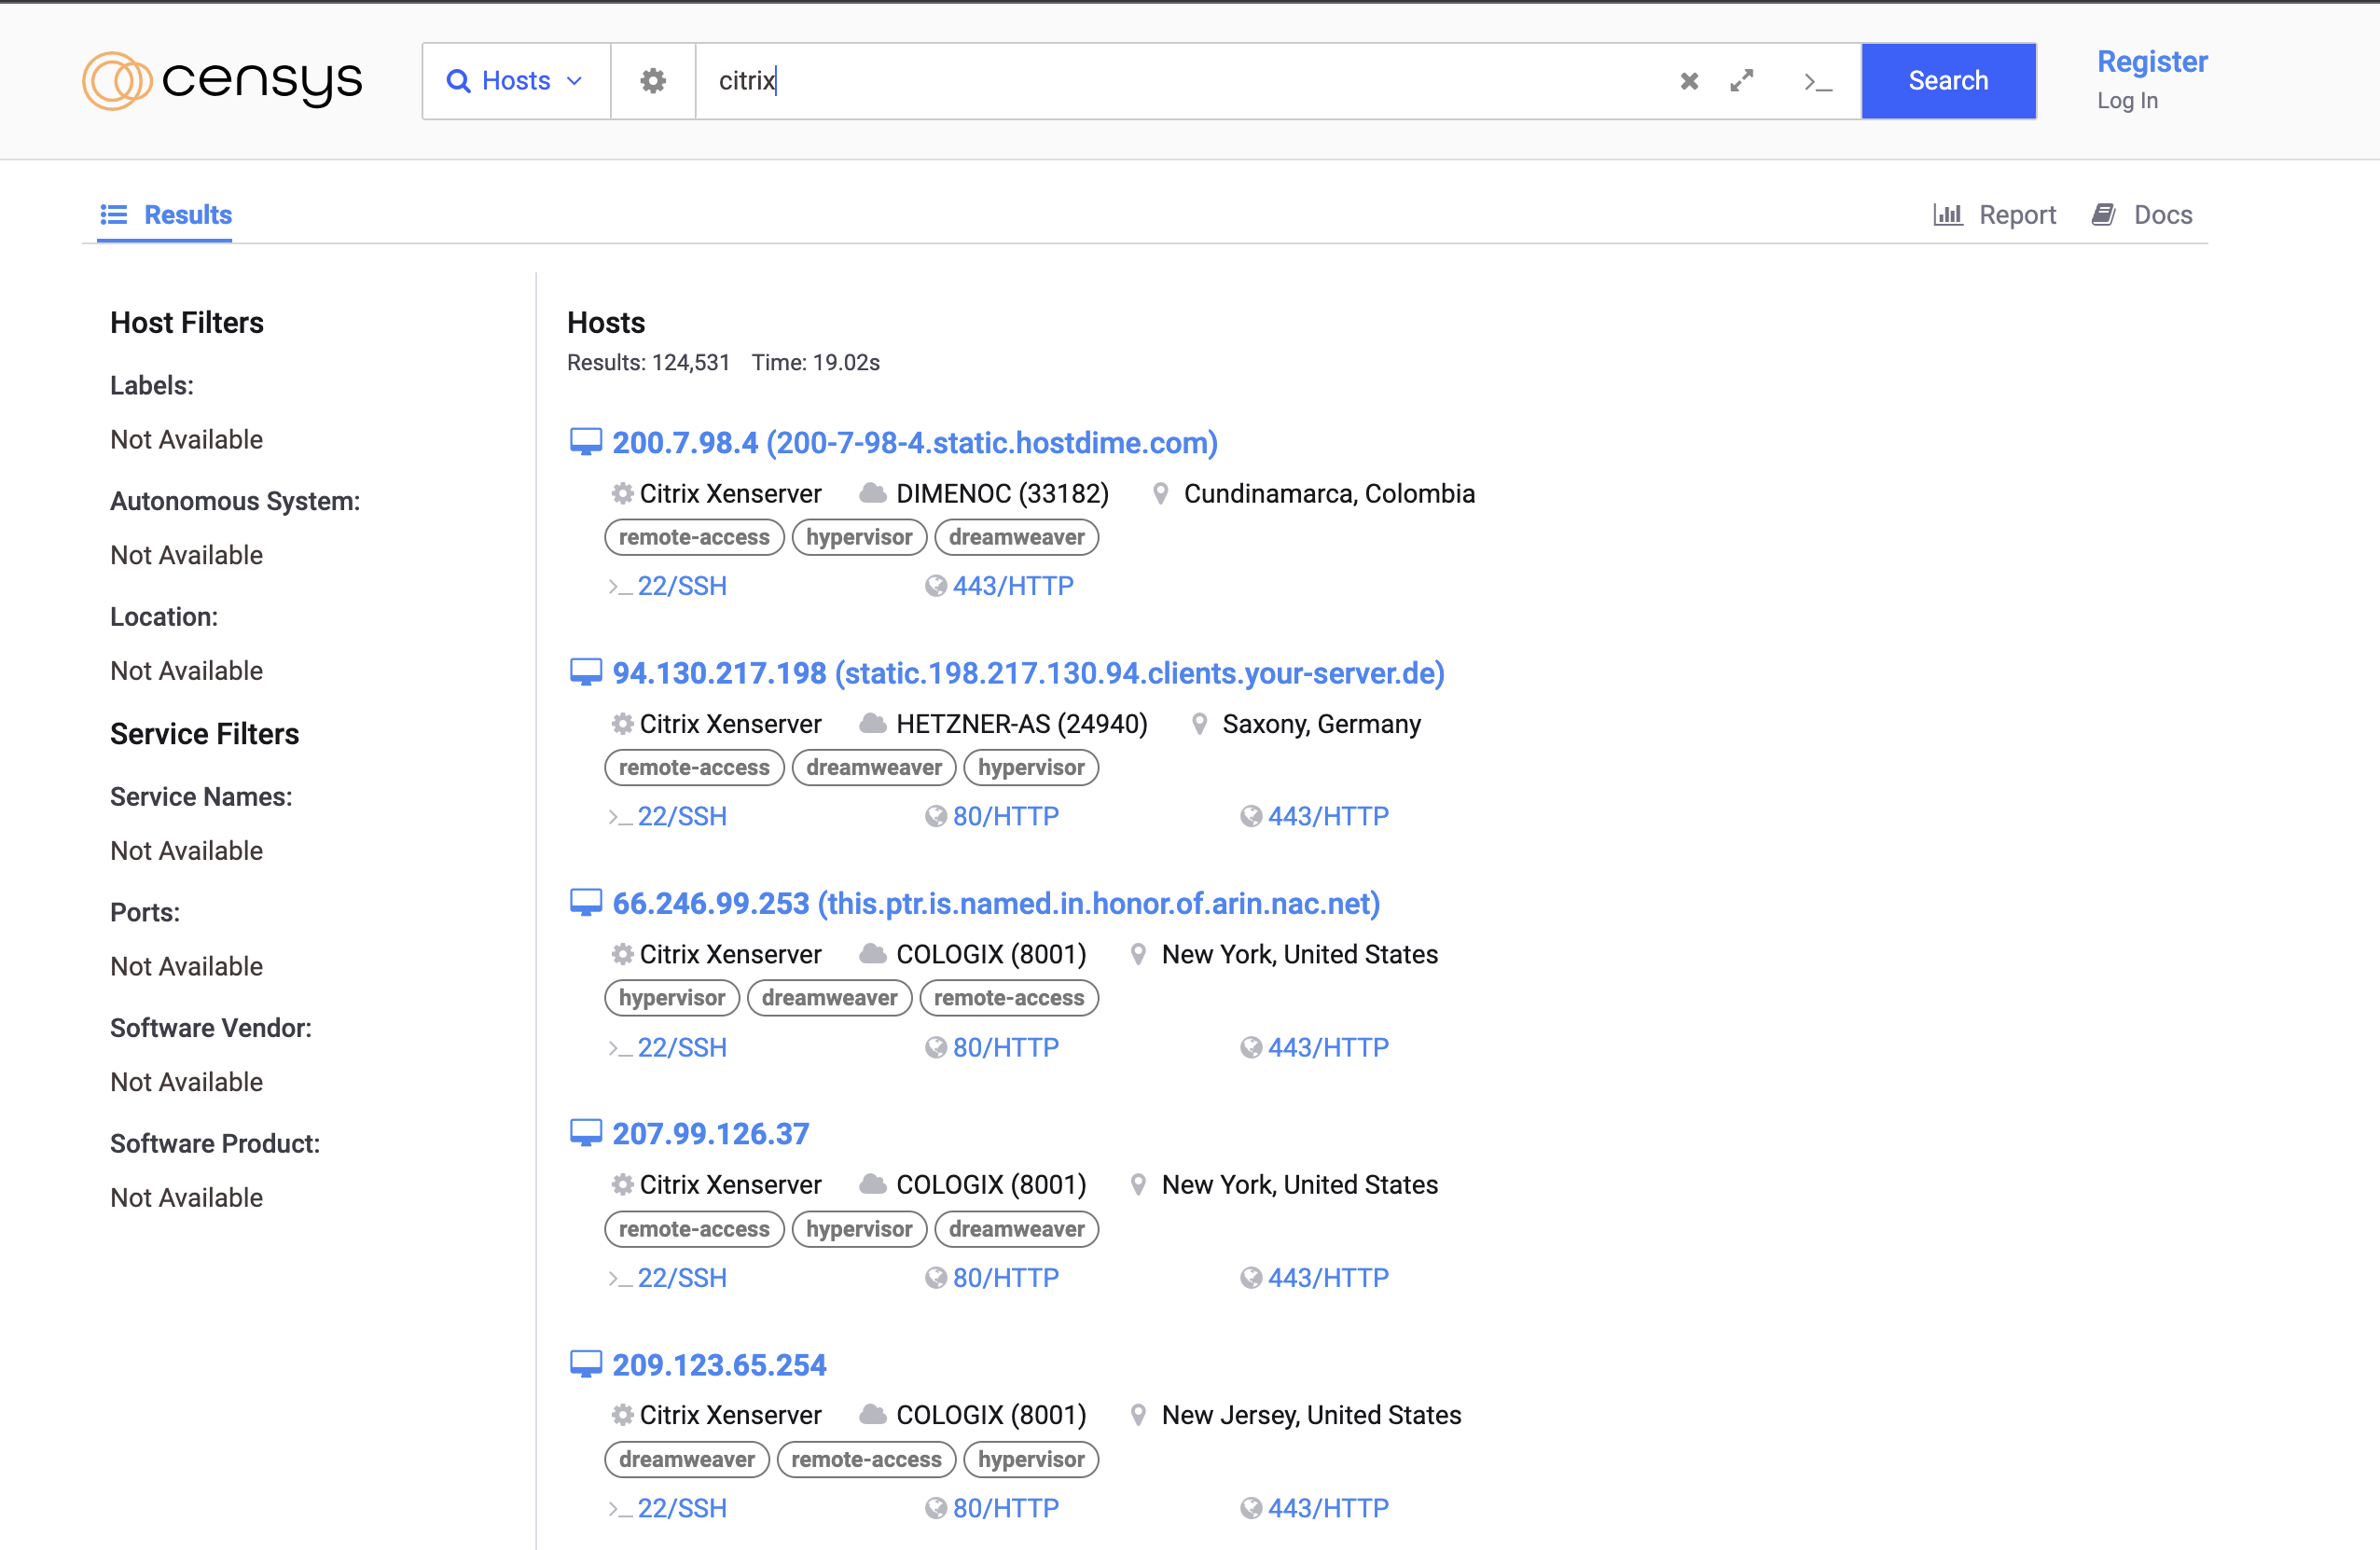Screen dimensions: 2380x1550
Task: Click location pin beside New Jersey, United States
Action: pos(1138,1415)
